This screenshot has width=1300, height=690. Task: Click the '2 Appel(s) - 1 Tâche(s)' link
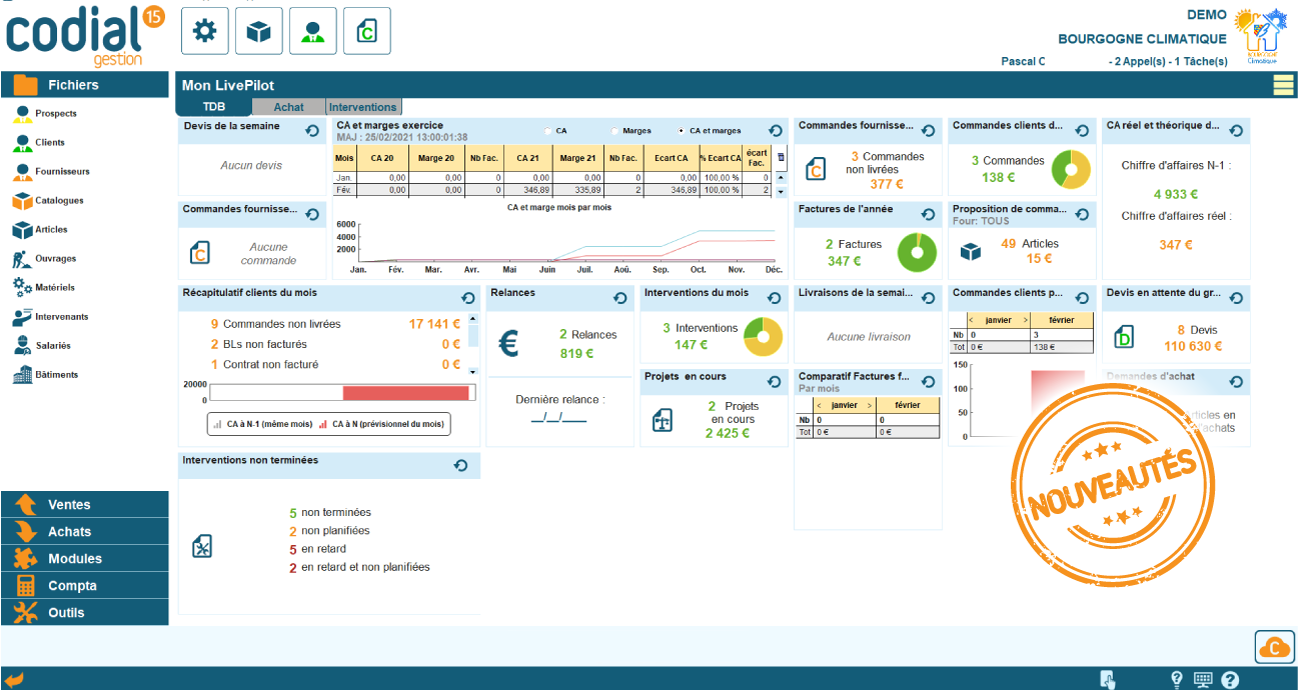[x=1168, y=61]
